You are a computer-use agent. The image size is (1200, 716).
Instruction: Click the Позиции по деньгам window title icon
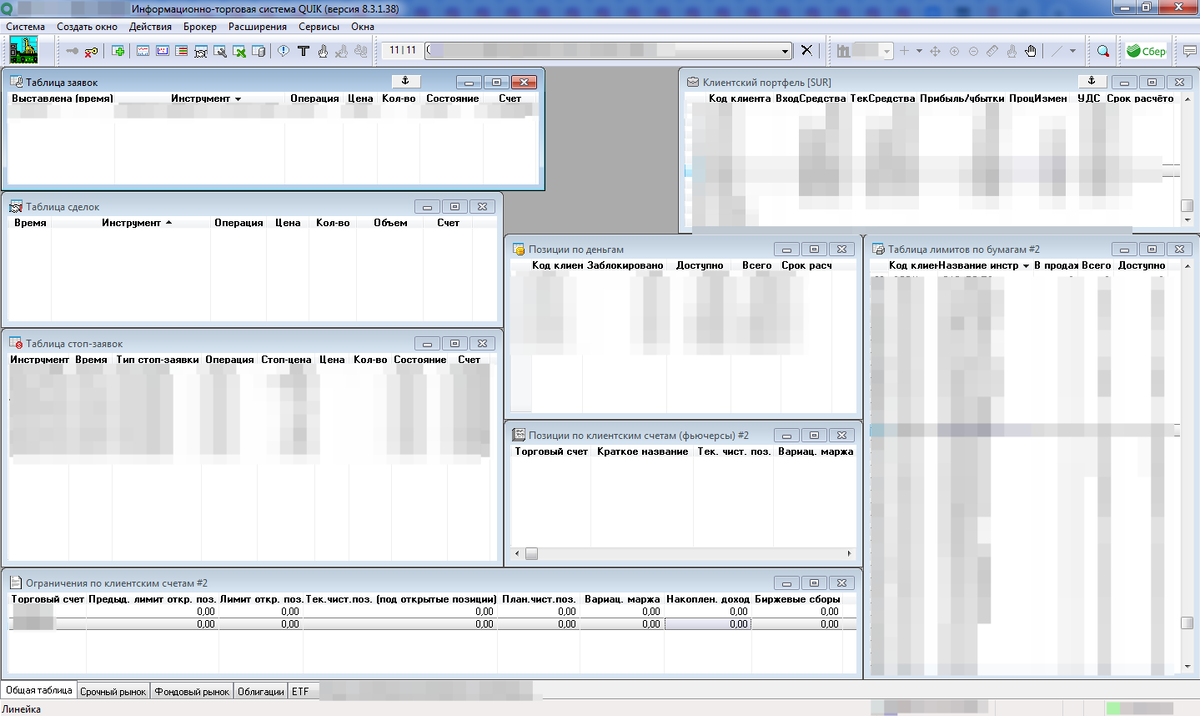[519, 249]
